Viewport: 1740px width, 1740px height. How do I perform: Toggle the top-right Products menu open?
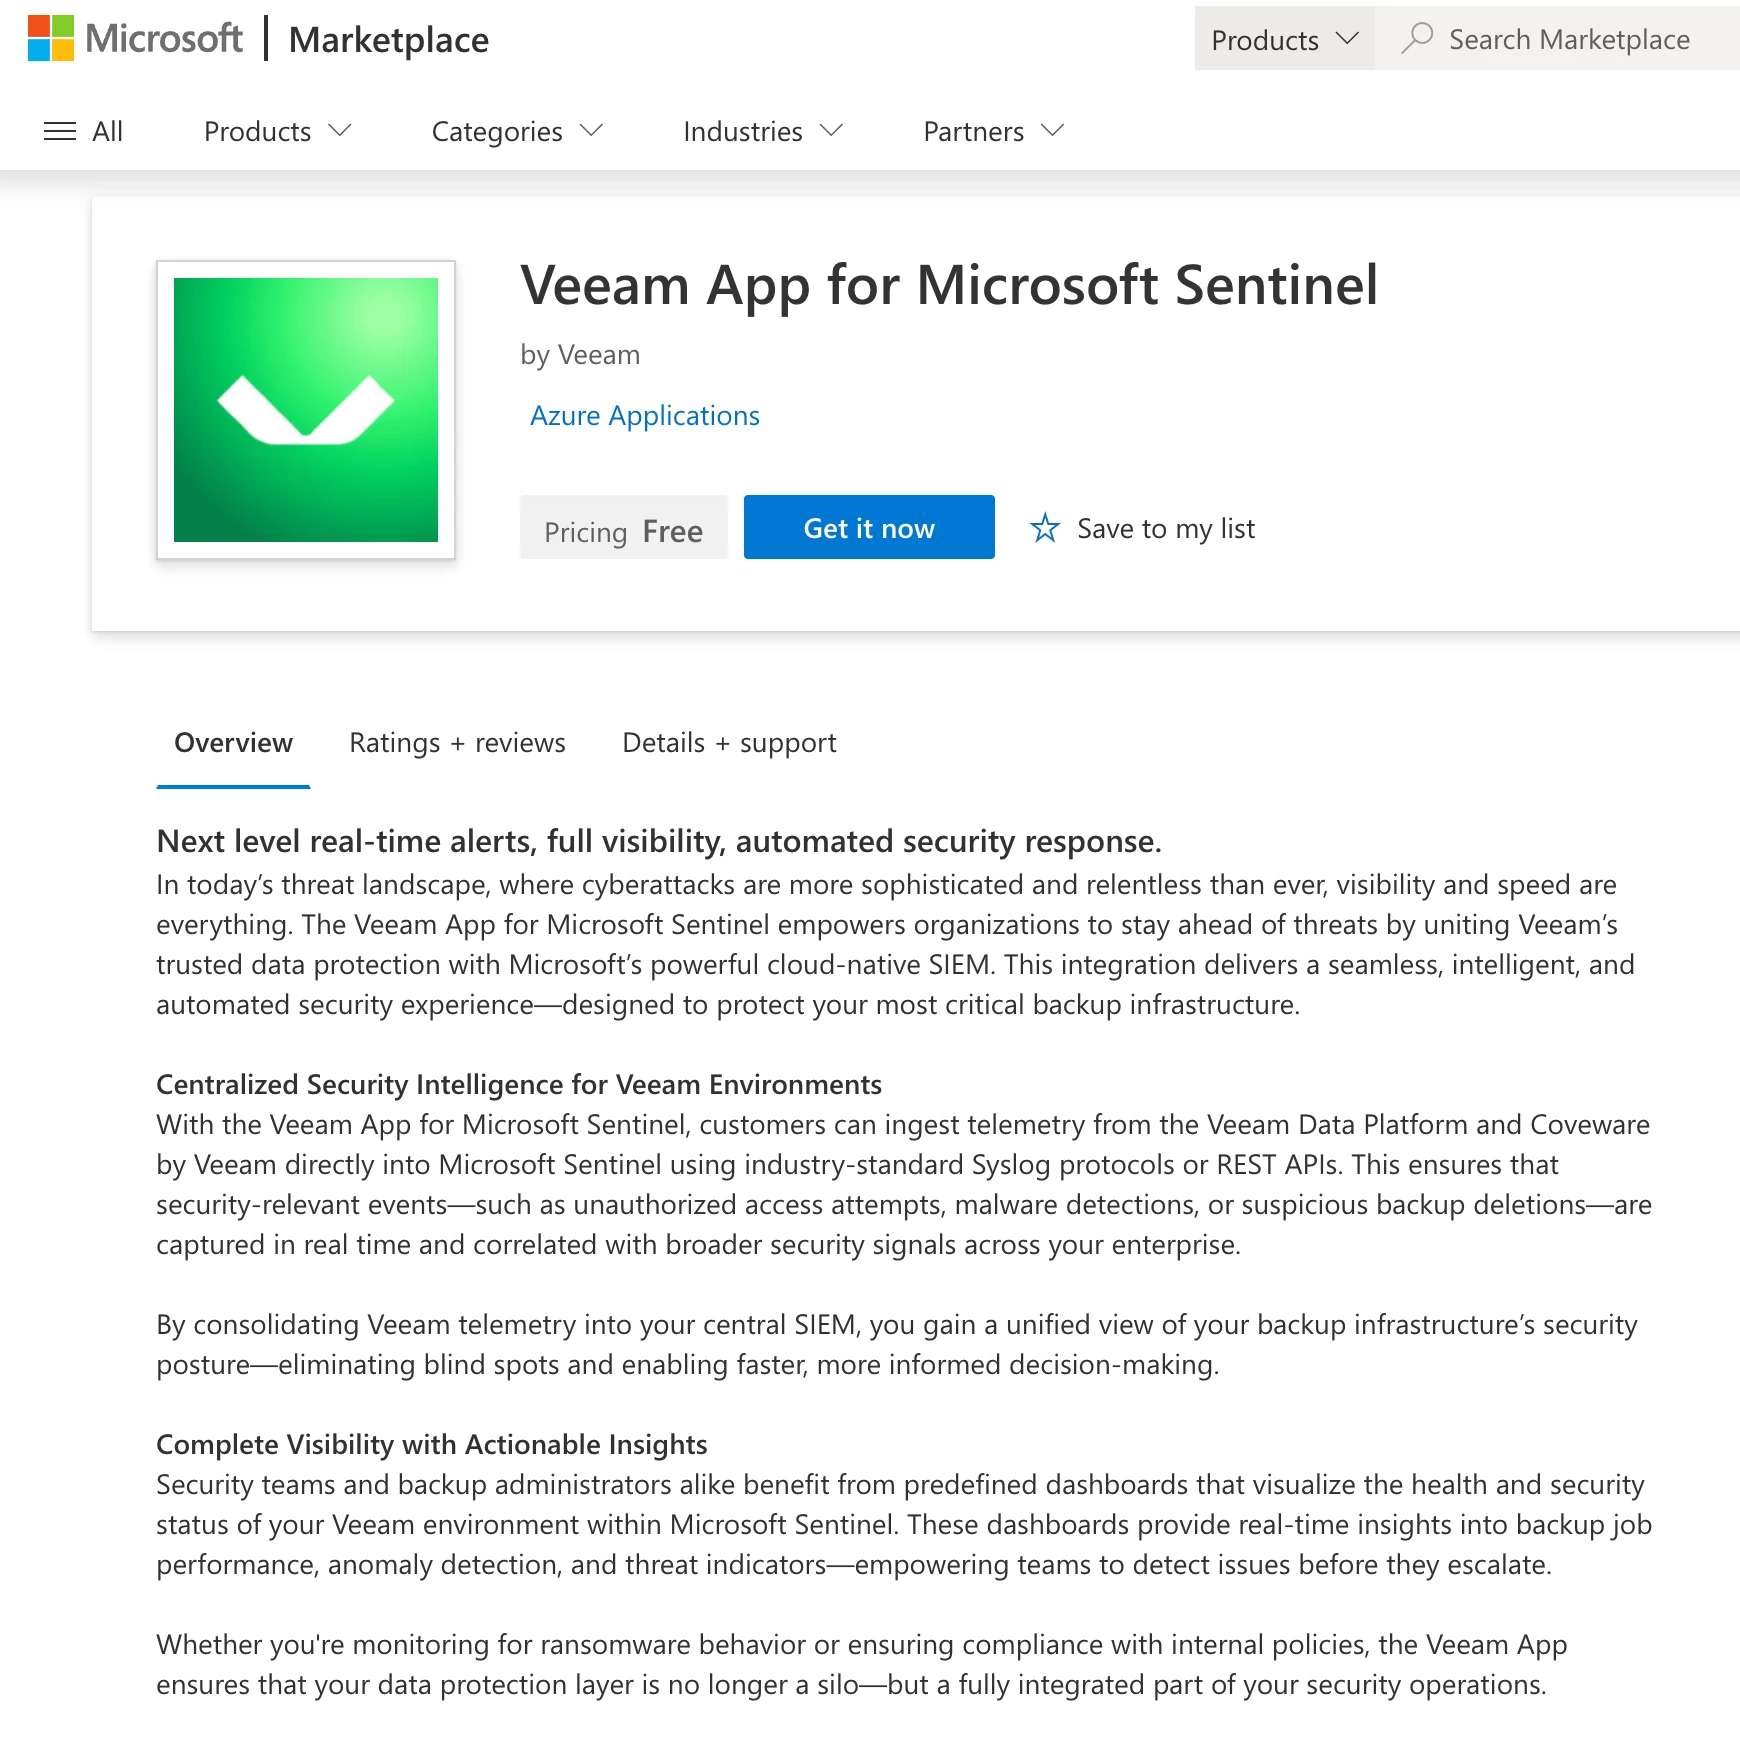1283,39
